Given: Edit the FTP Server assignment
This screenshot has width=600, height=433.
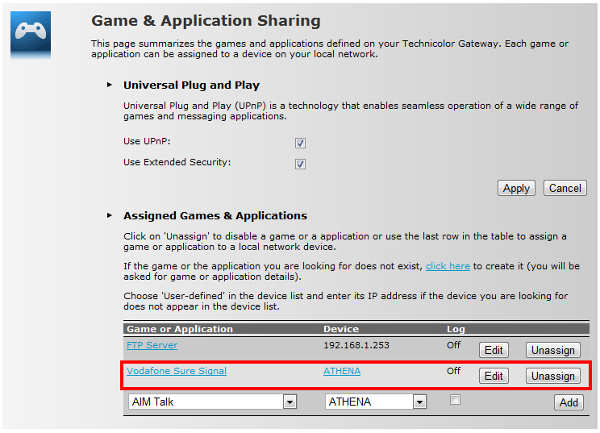Looking at the screenshot, I should coord(494,350).
